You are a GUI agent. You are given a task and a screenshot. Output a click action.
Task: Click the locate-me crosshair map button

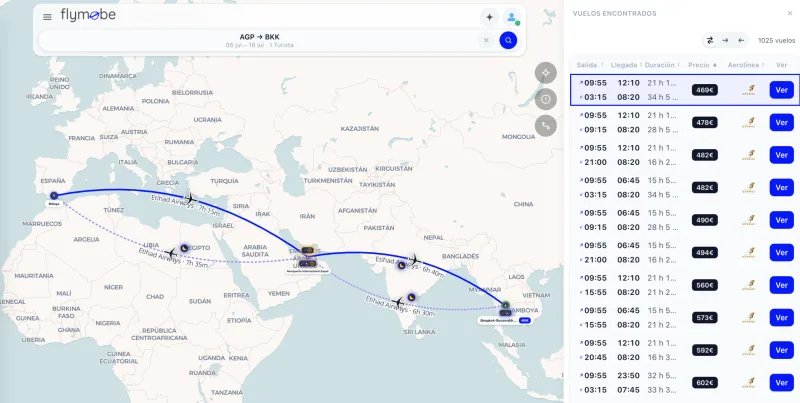tap(545, 73)
